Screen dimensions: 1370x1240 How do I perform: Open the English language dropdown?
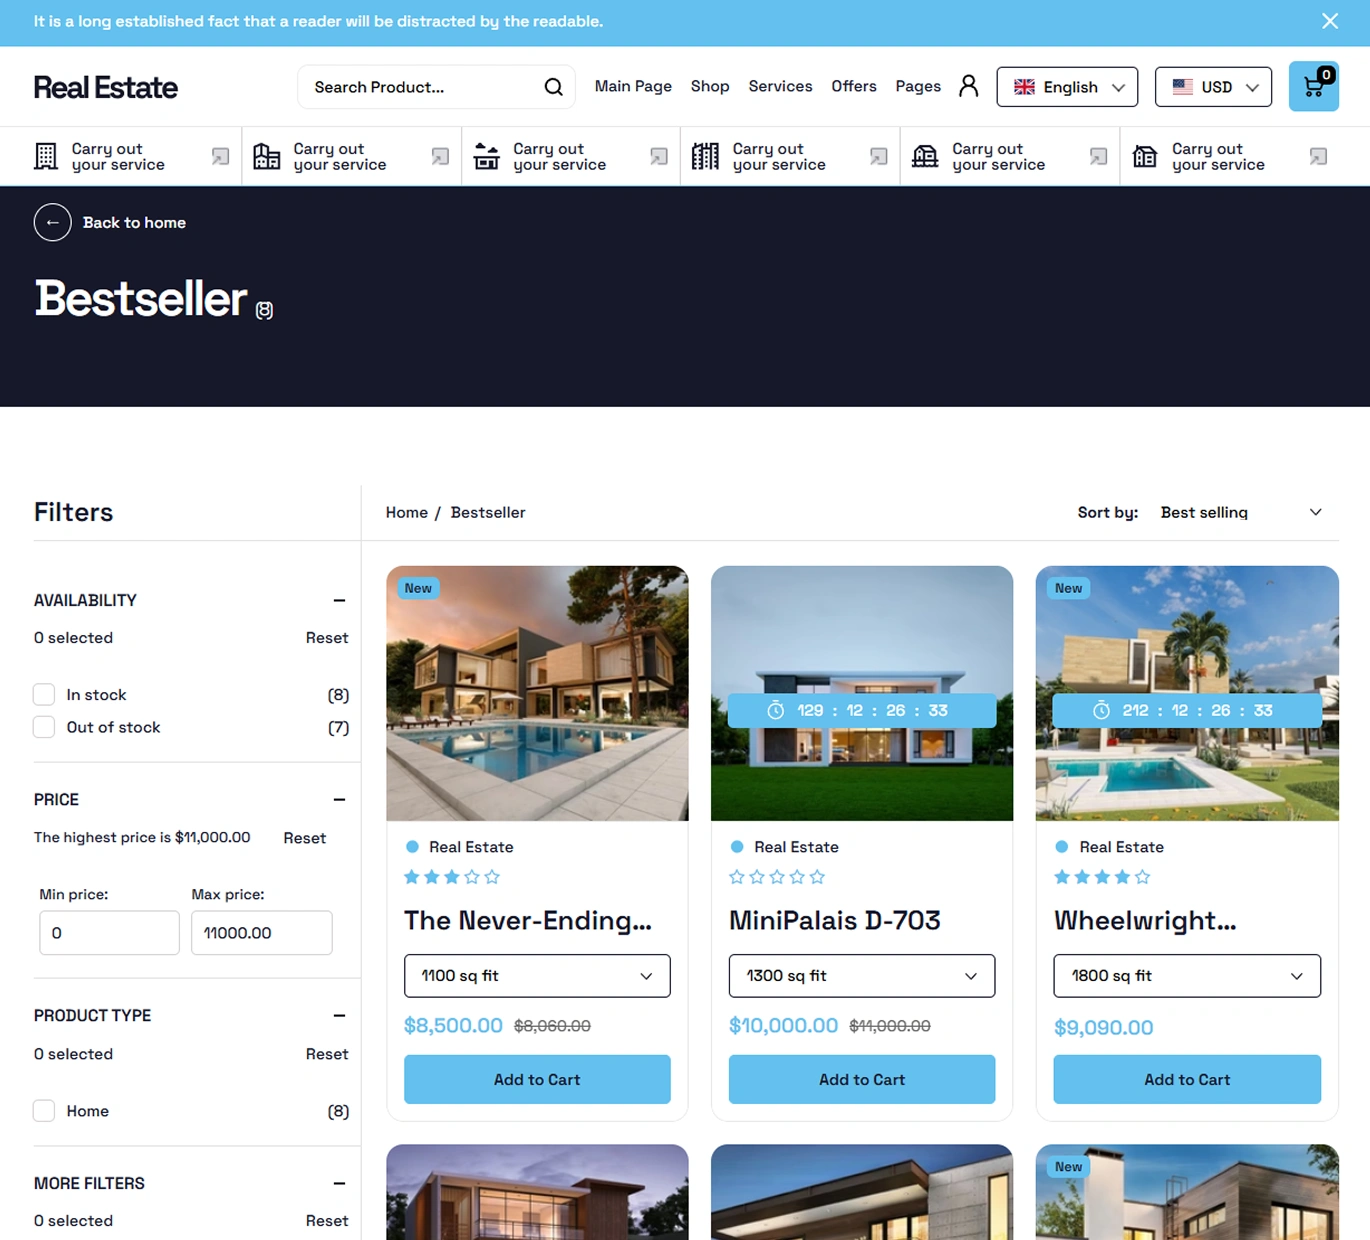coord(1067,87)
